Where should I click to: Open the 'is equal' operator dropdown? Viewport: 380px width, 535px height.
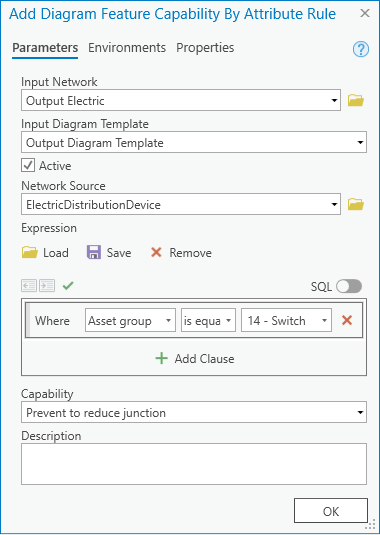point(208,320)
